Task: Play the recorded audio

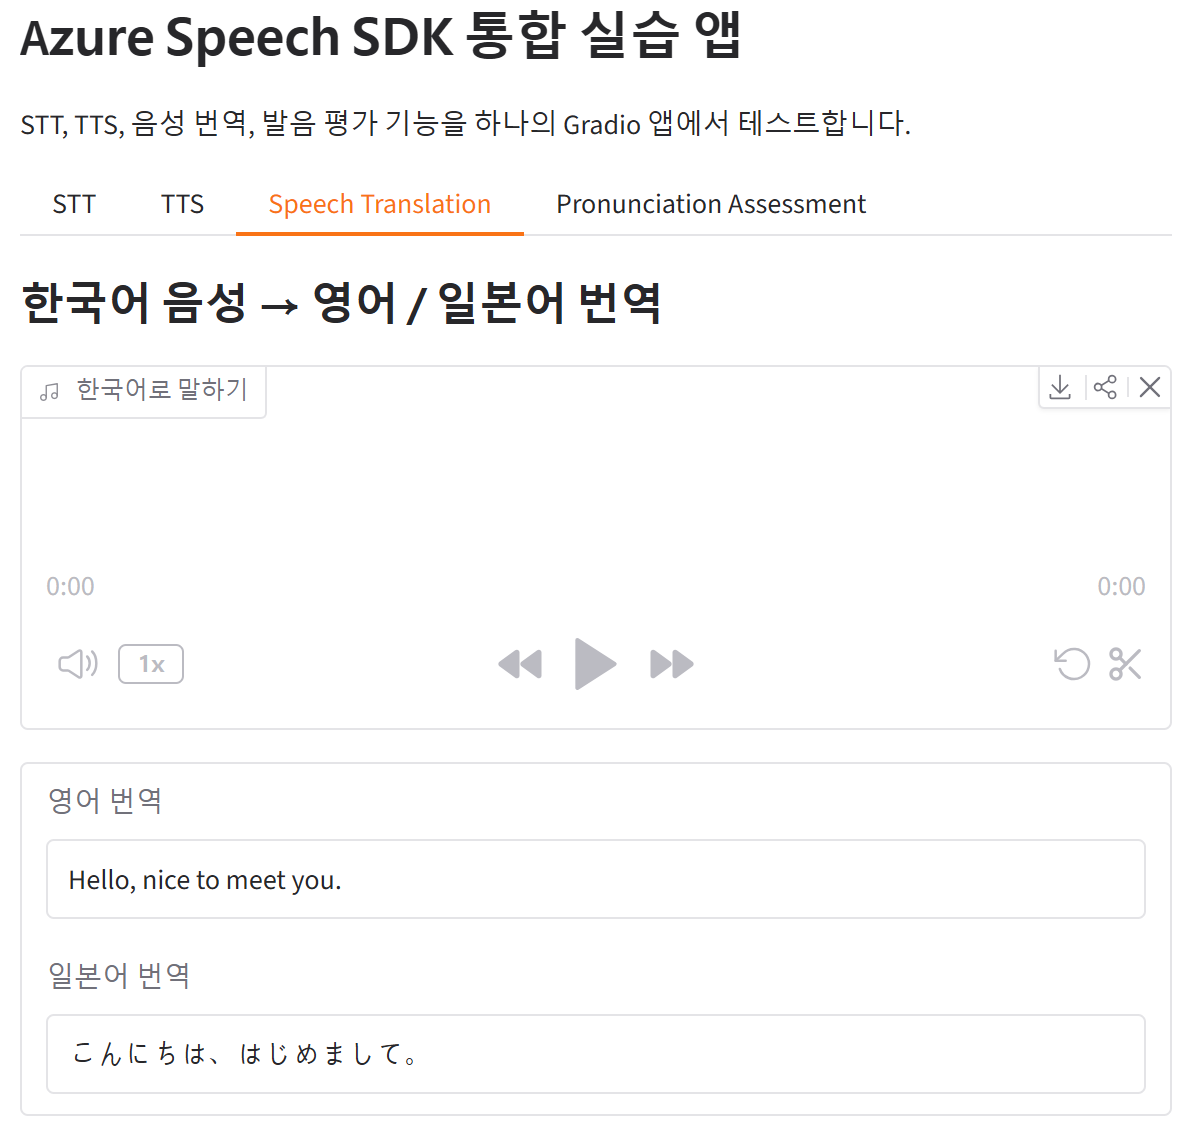Action: (x=595, y=664)
